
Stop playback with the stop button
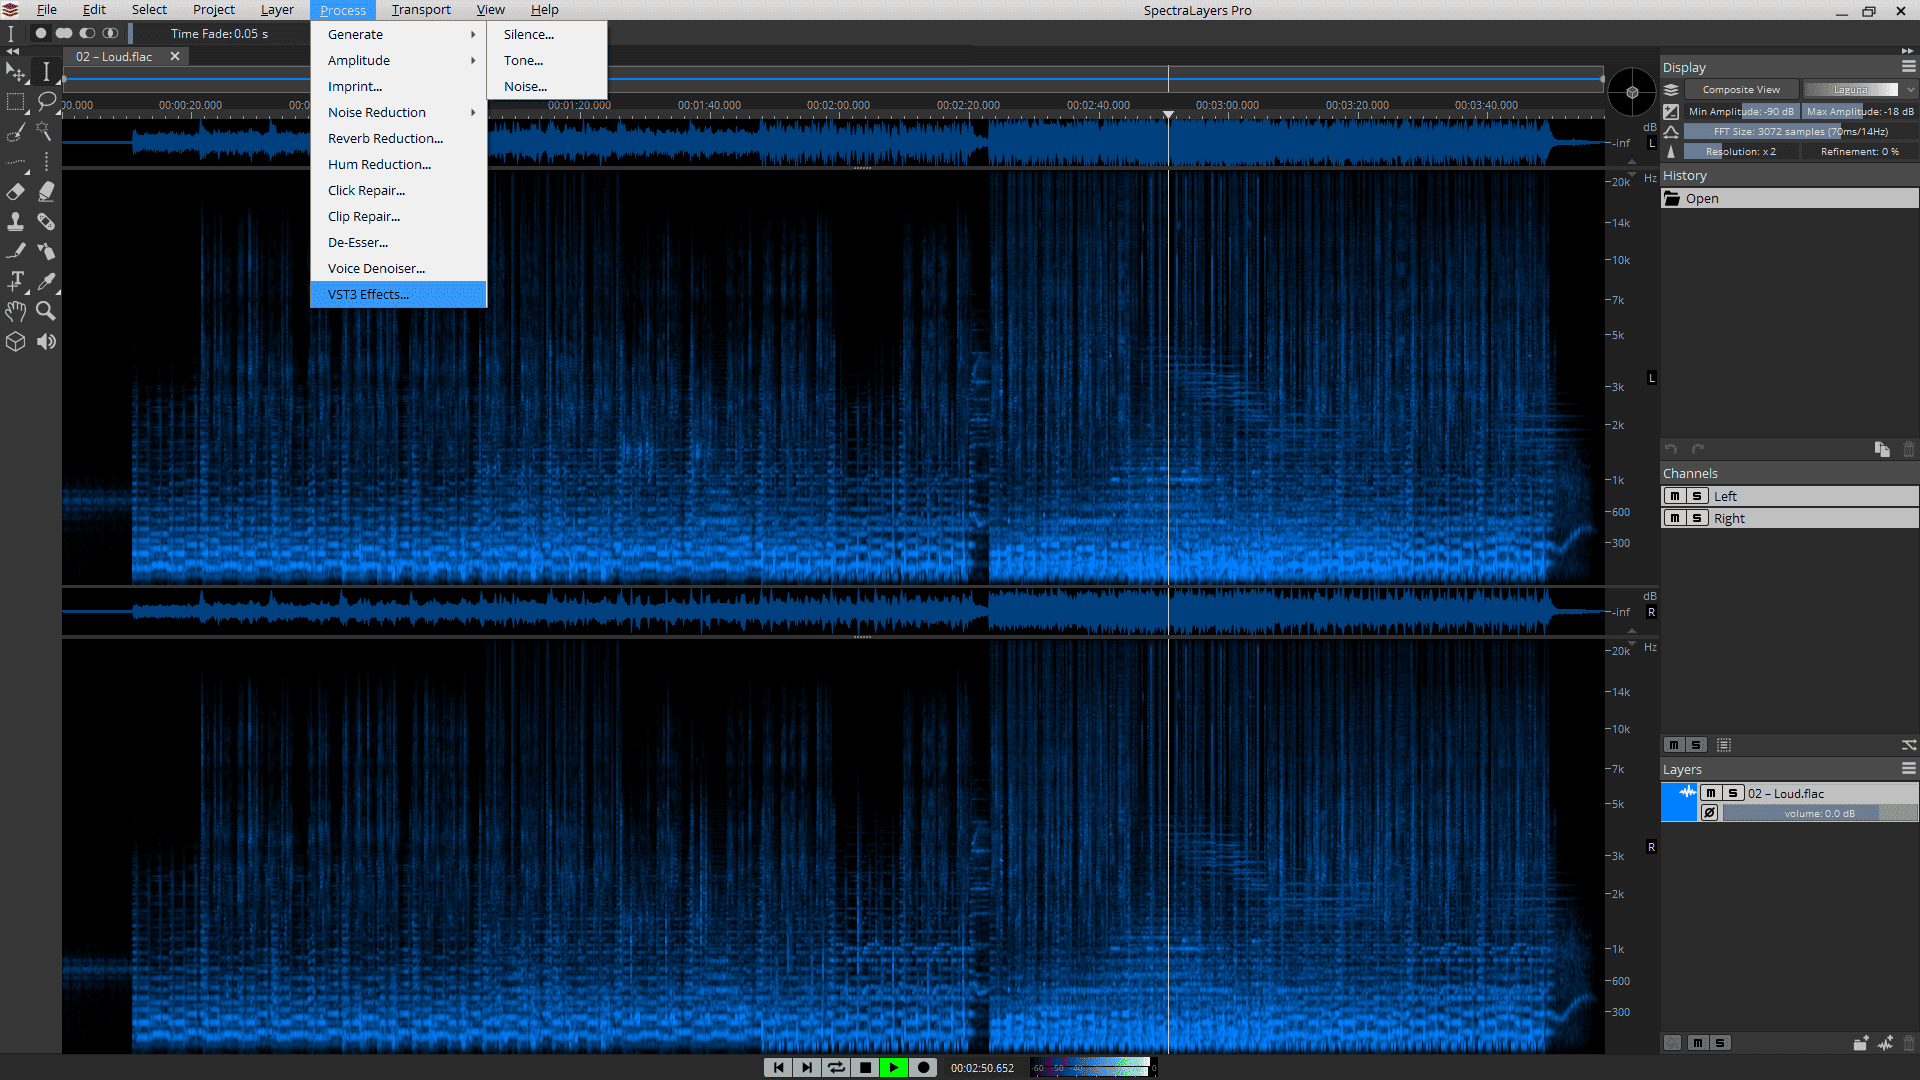pos(865,1067)
